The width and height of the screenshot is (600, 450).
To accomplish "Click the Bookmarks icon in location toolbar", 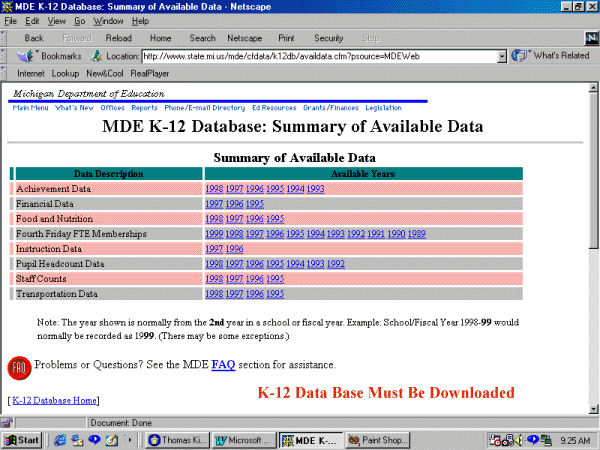I will pyautogui.click(x=27, y=56).
